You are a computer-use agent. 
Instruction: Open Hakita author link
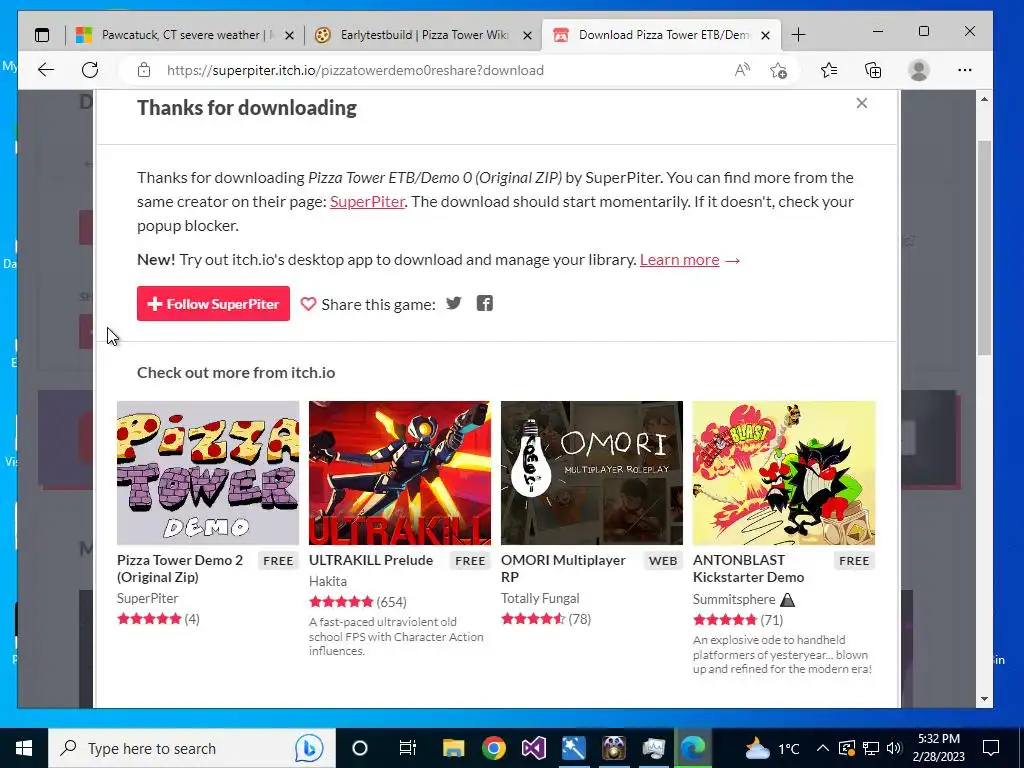point(328,581)
